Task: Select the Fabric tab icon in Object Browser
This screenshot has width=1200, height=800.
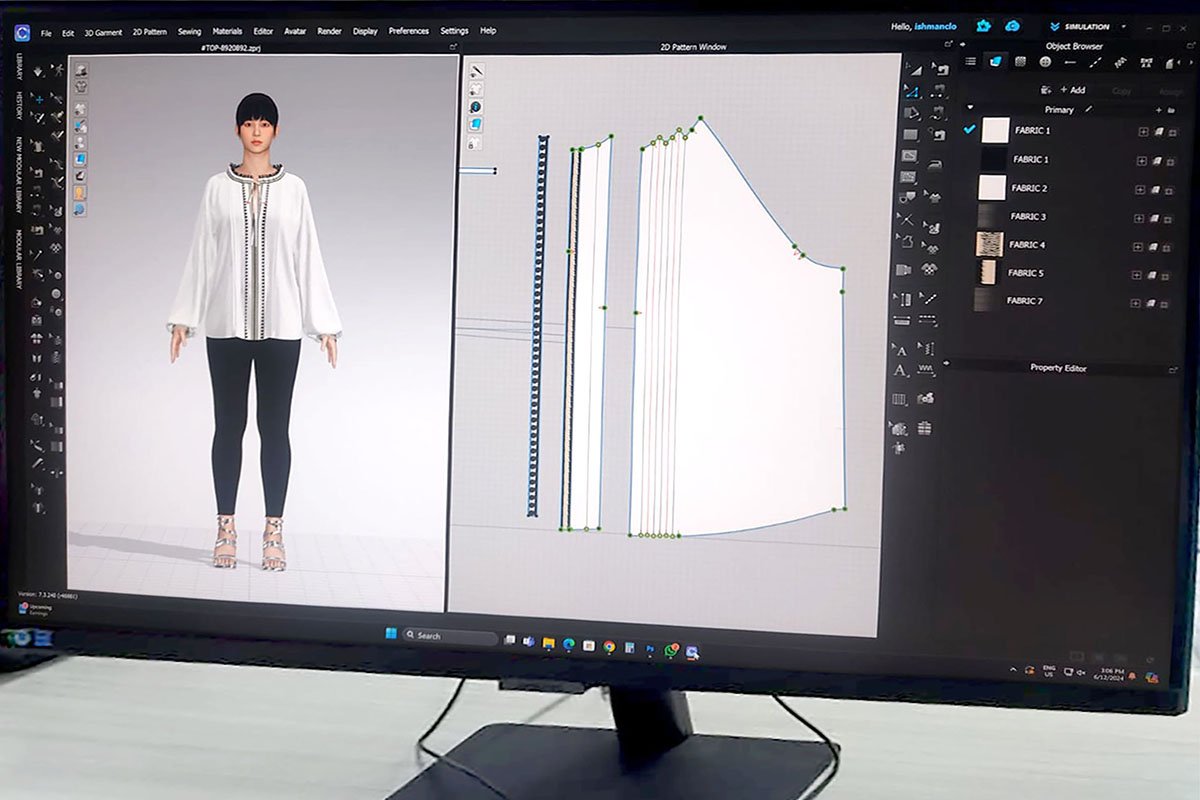Action: [995, 62]
